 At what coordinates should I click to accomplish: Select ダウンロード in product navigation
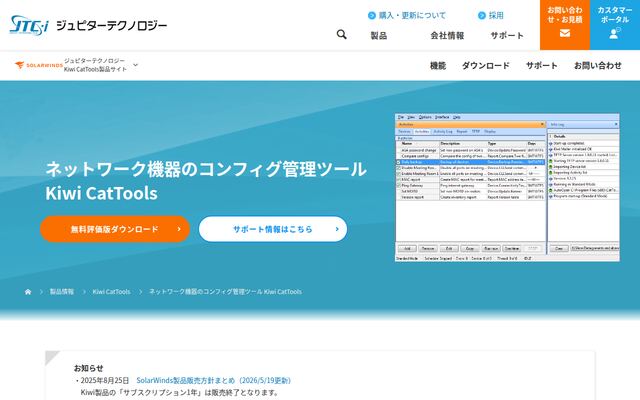point(486,65)
